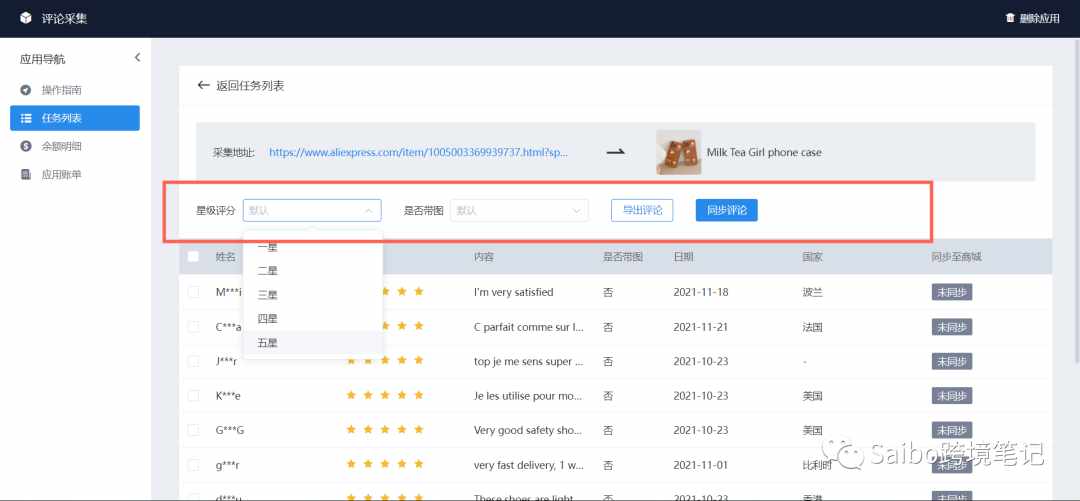Choose 三星 from the rating dropdown list
The height and width of the screenshot is (501, 1080).
coord(313,295)
